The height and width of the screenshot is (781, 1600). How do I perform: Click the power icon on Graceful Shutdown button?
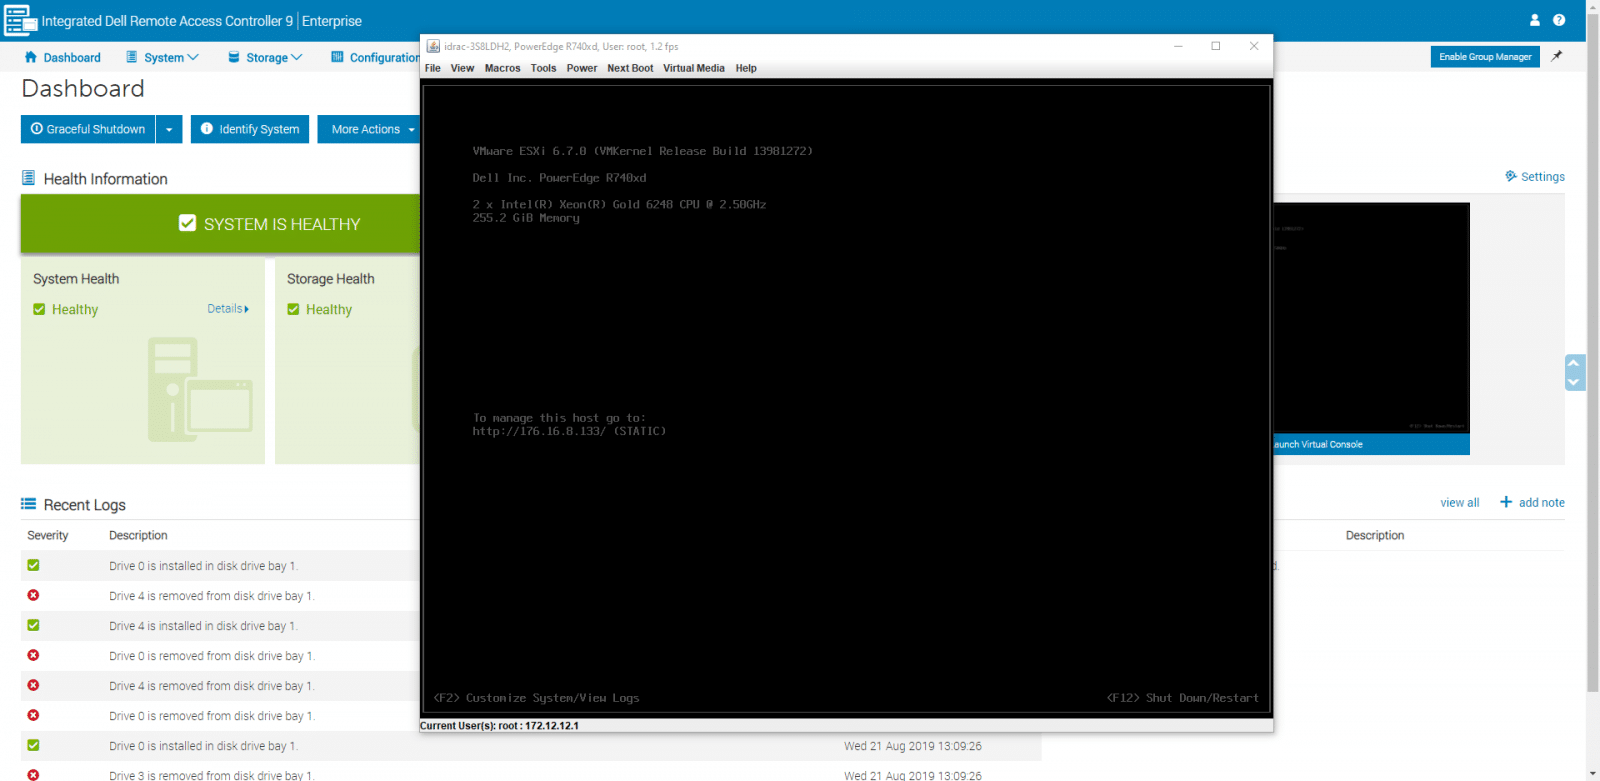37,129
